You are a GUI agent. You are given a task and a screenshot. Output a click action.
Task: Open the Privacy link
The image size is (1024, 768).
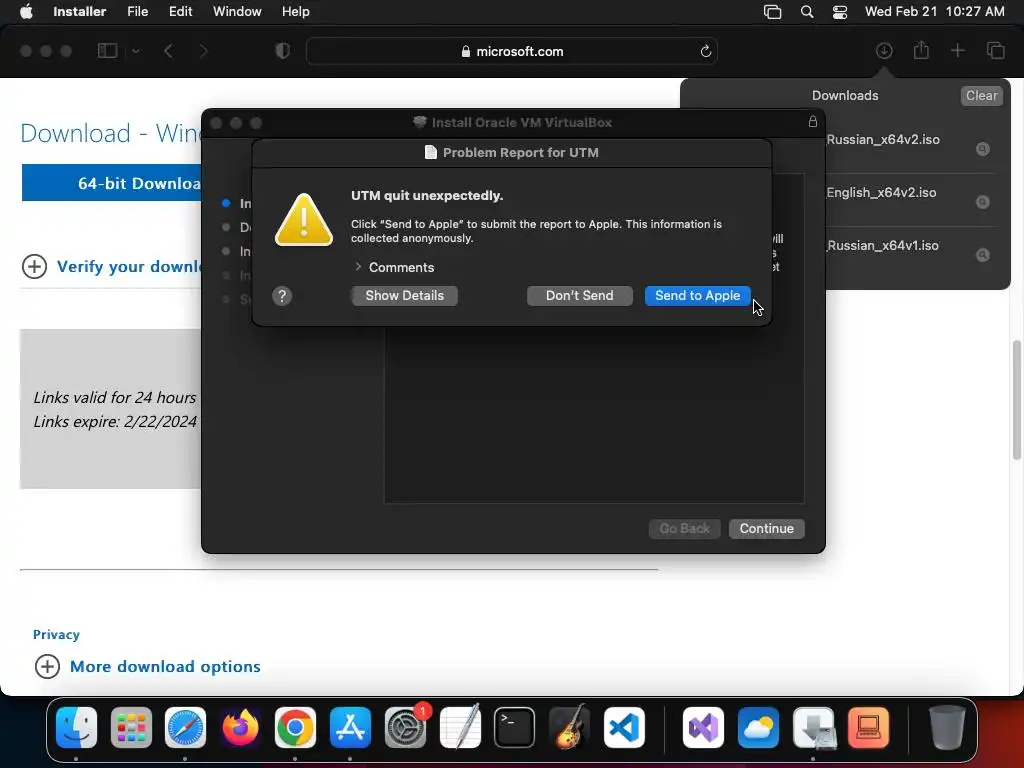coord(56,635)
